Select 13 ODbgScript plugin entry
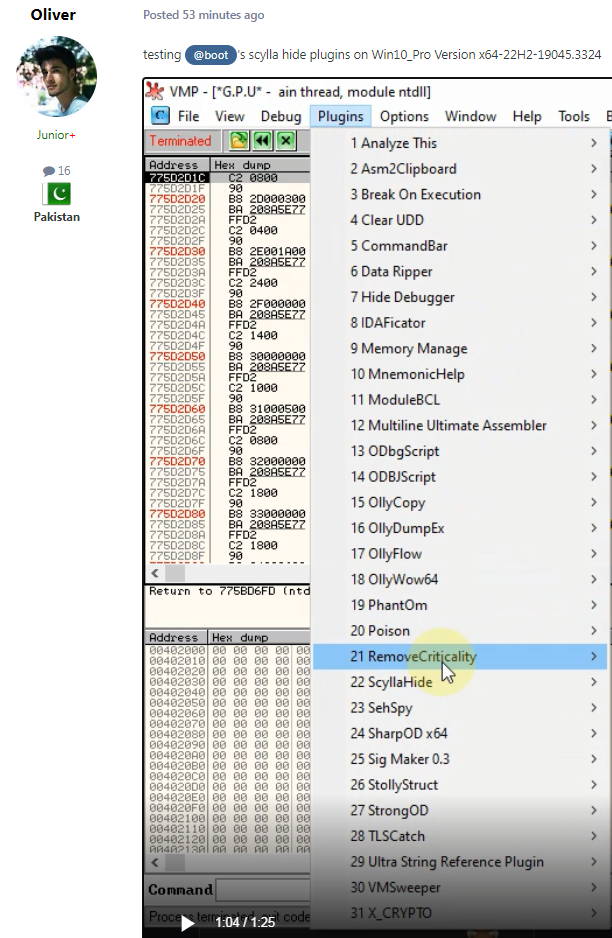 pyautogui.click(x=460, y=452)
